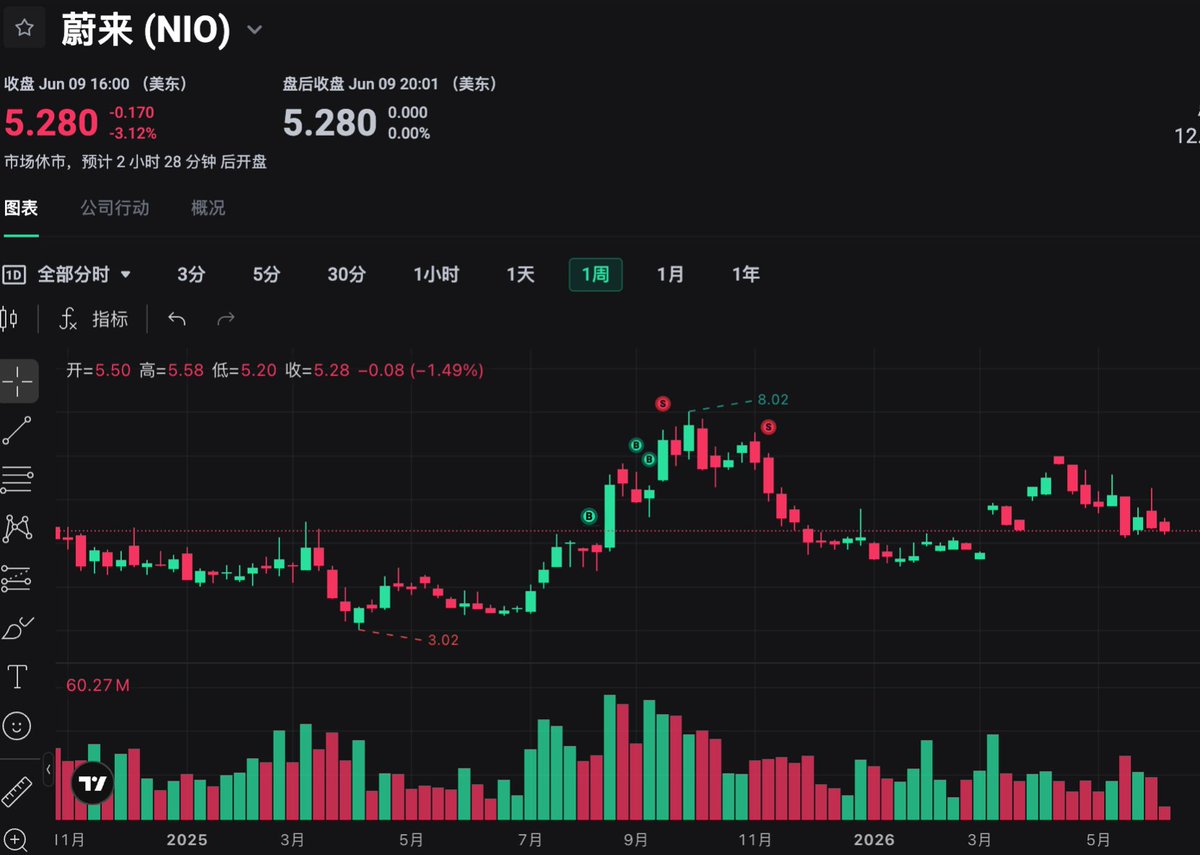Click the 7月 time axis label
This screenshot has height=855, width=1200.
(x=531, y=839)
